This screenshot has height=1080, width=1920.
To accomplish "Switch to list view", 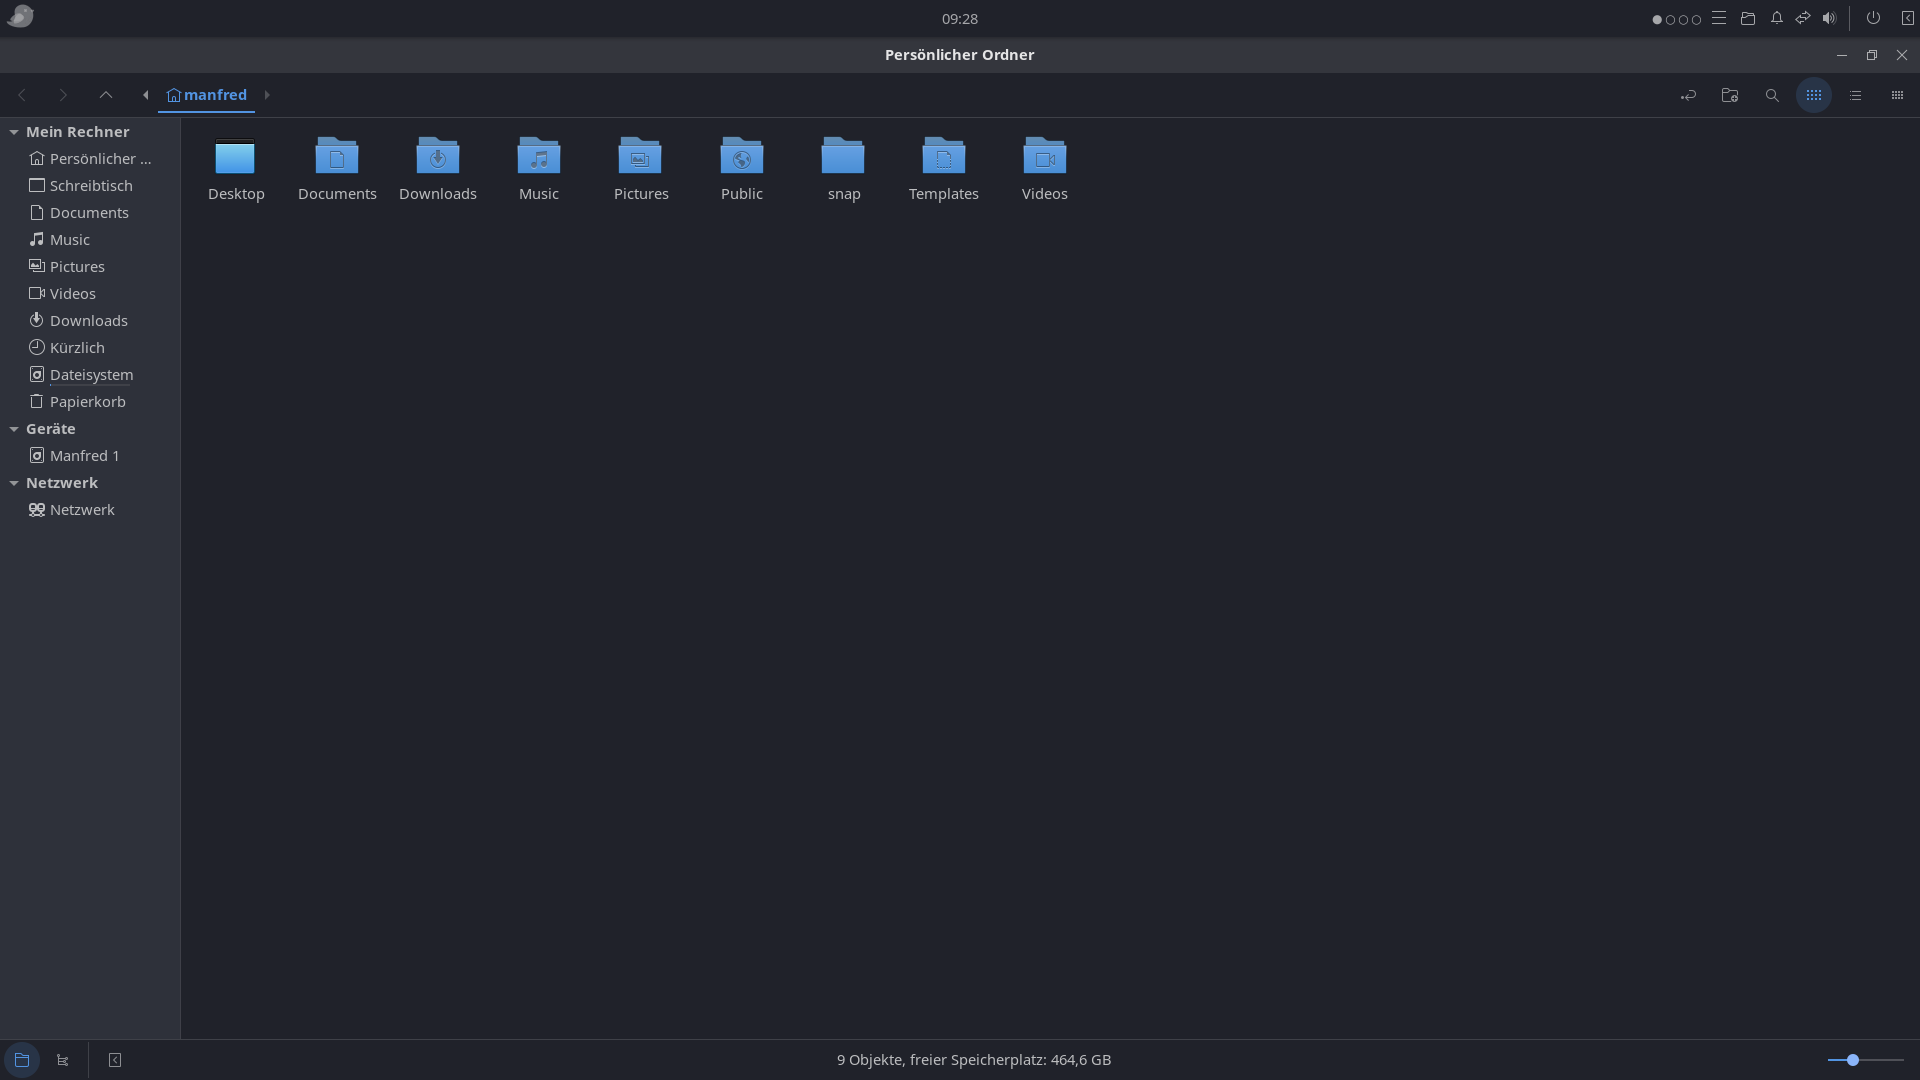I will [1856, 95].
